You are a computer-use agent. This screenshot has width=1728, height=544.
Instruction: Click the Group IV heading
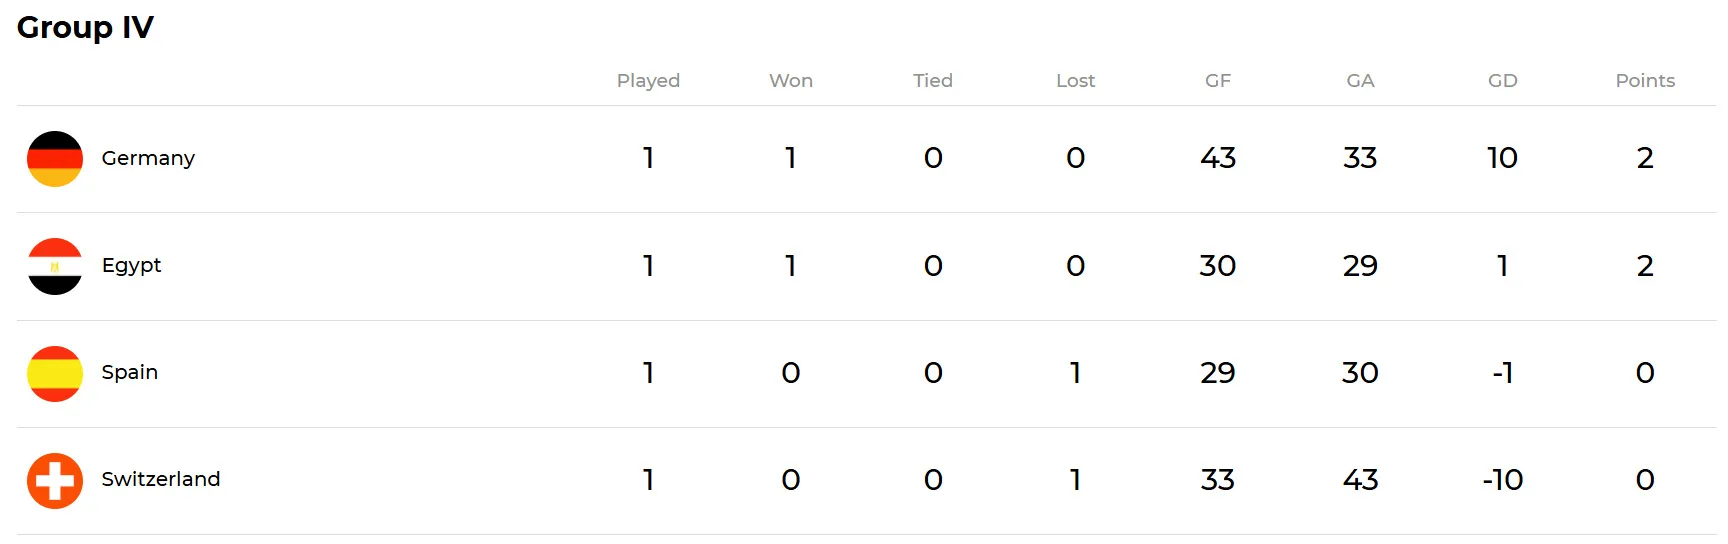[x=85, y=27]
